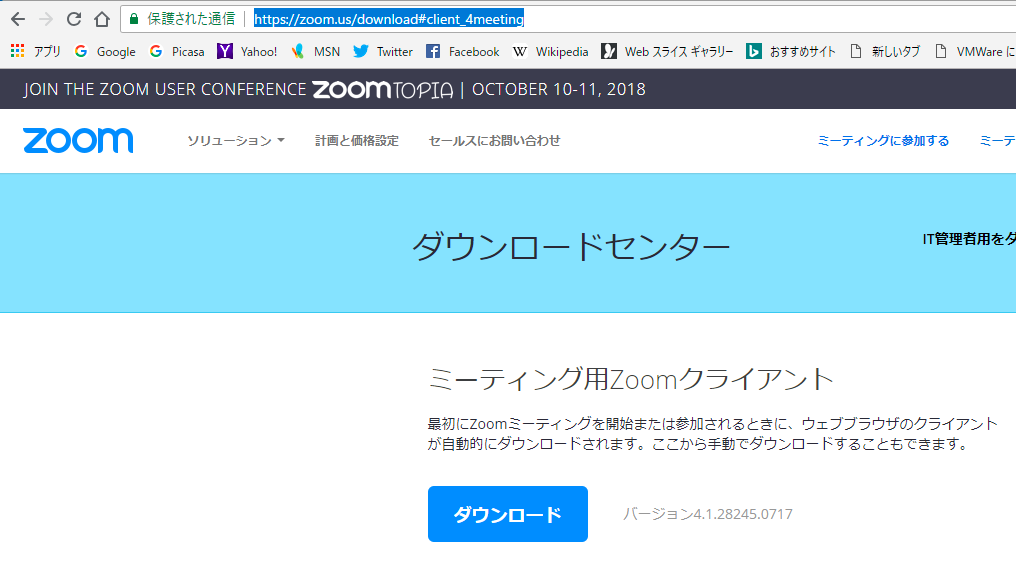Click the ミーティング用Zoomクライアント heading
This screenshot has height=572, width=1016.
pos(630,379)
